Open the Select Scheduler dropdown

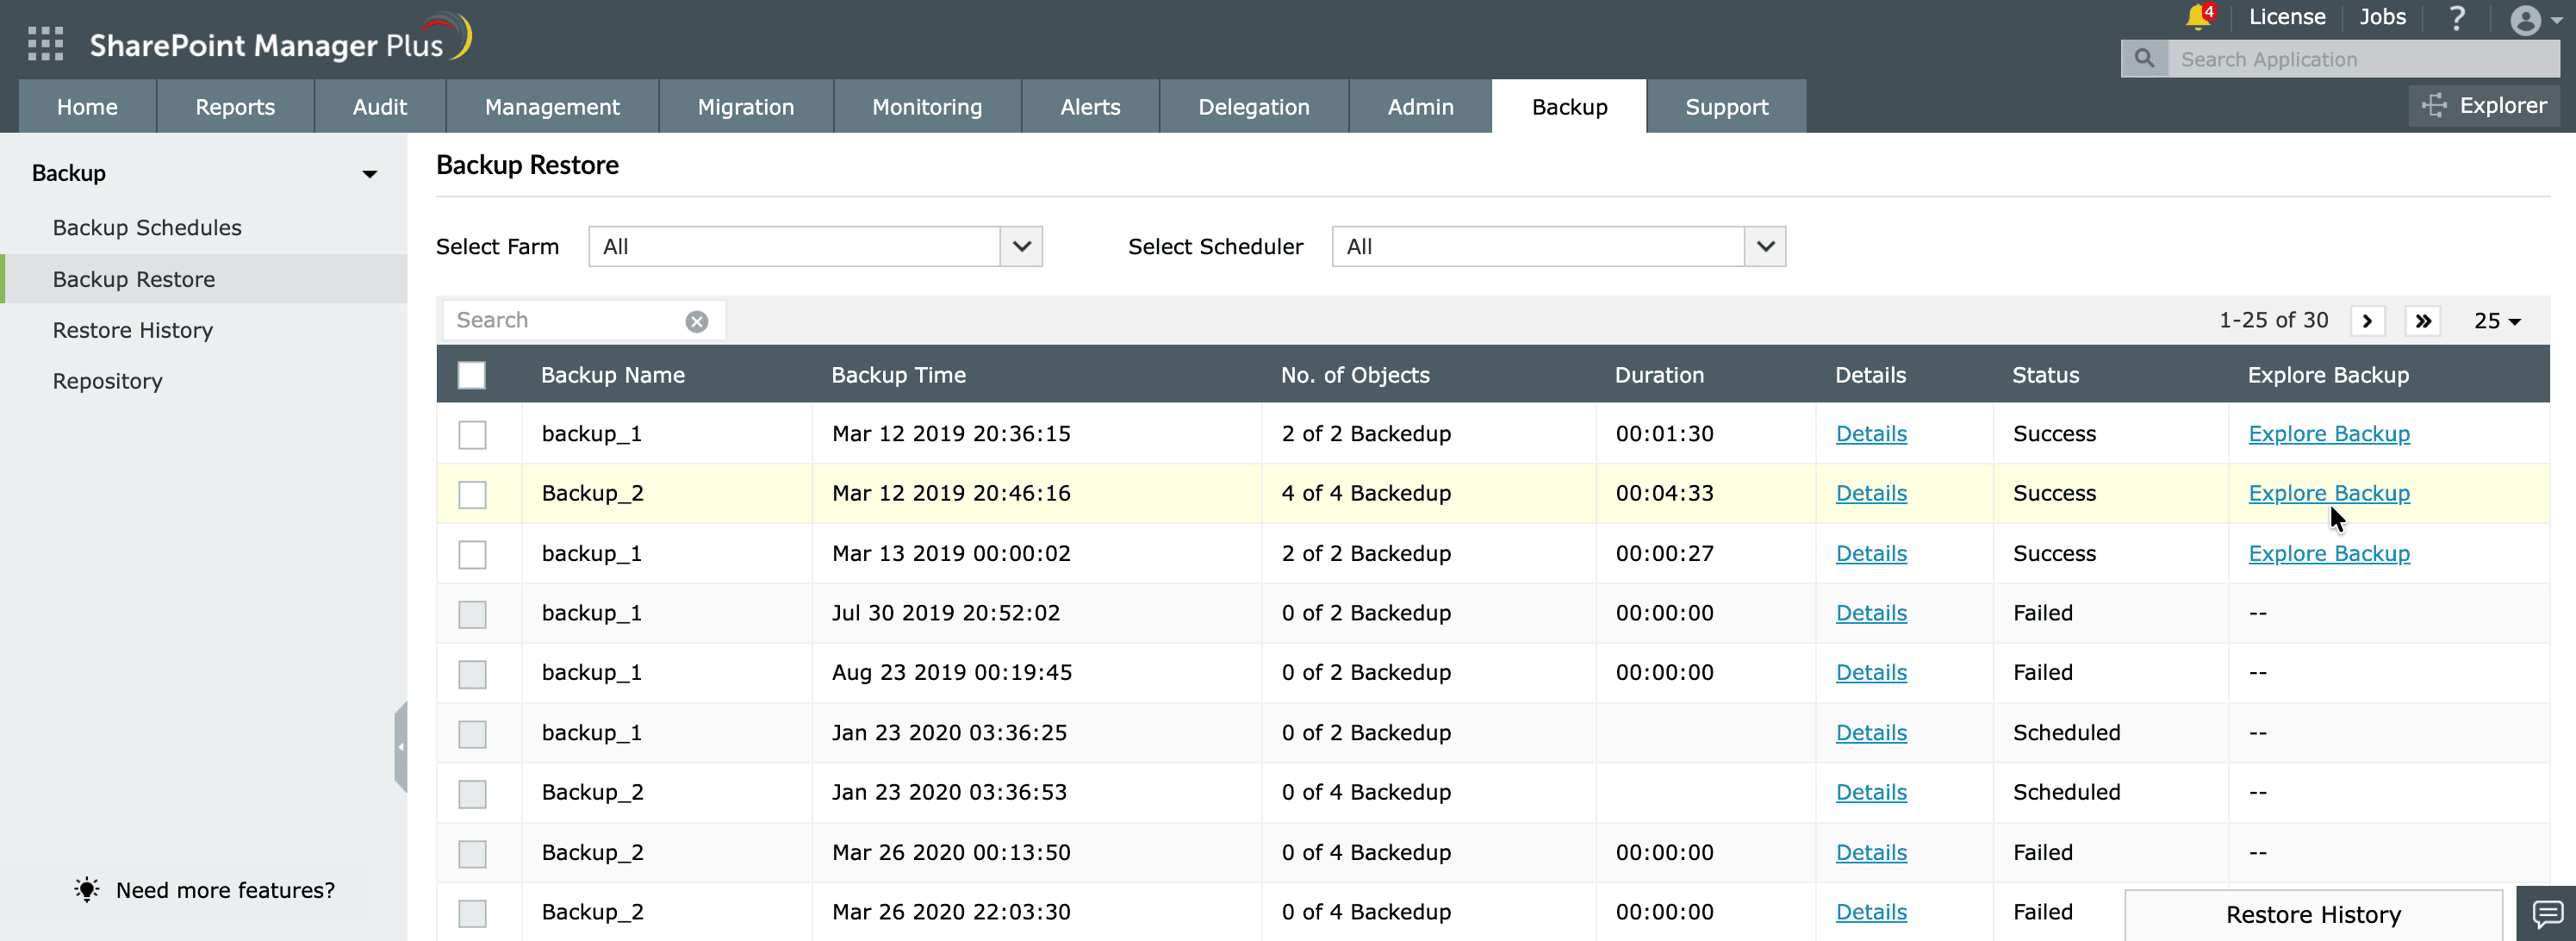click(x=1763, y=246)
